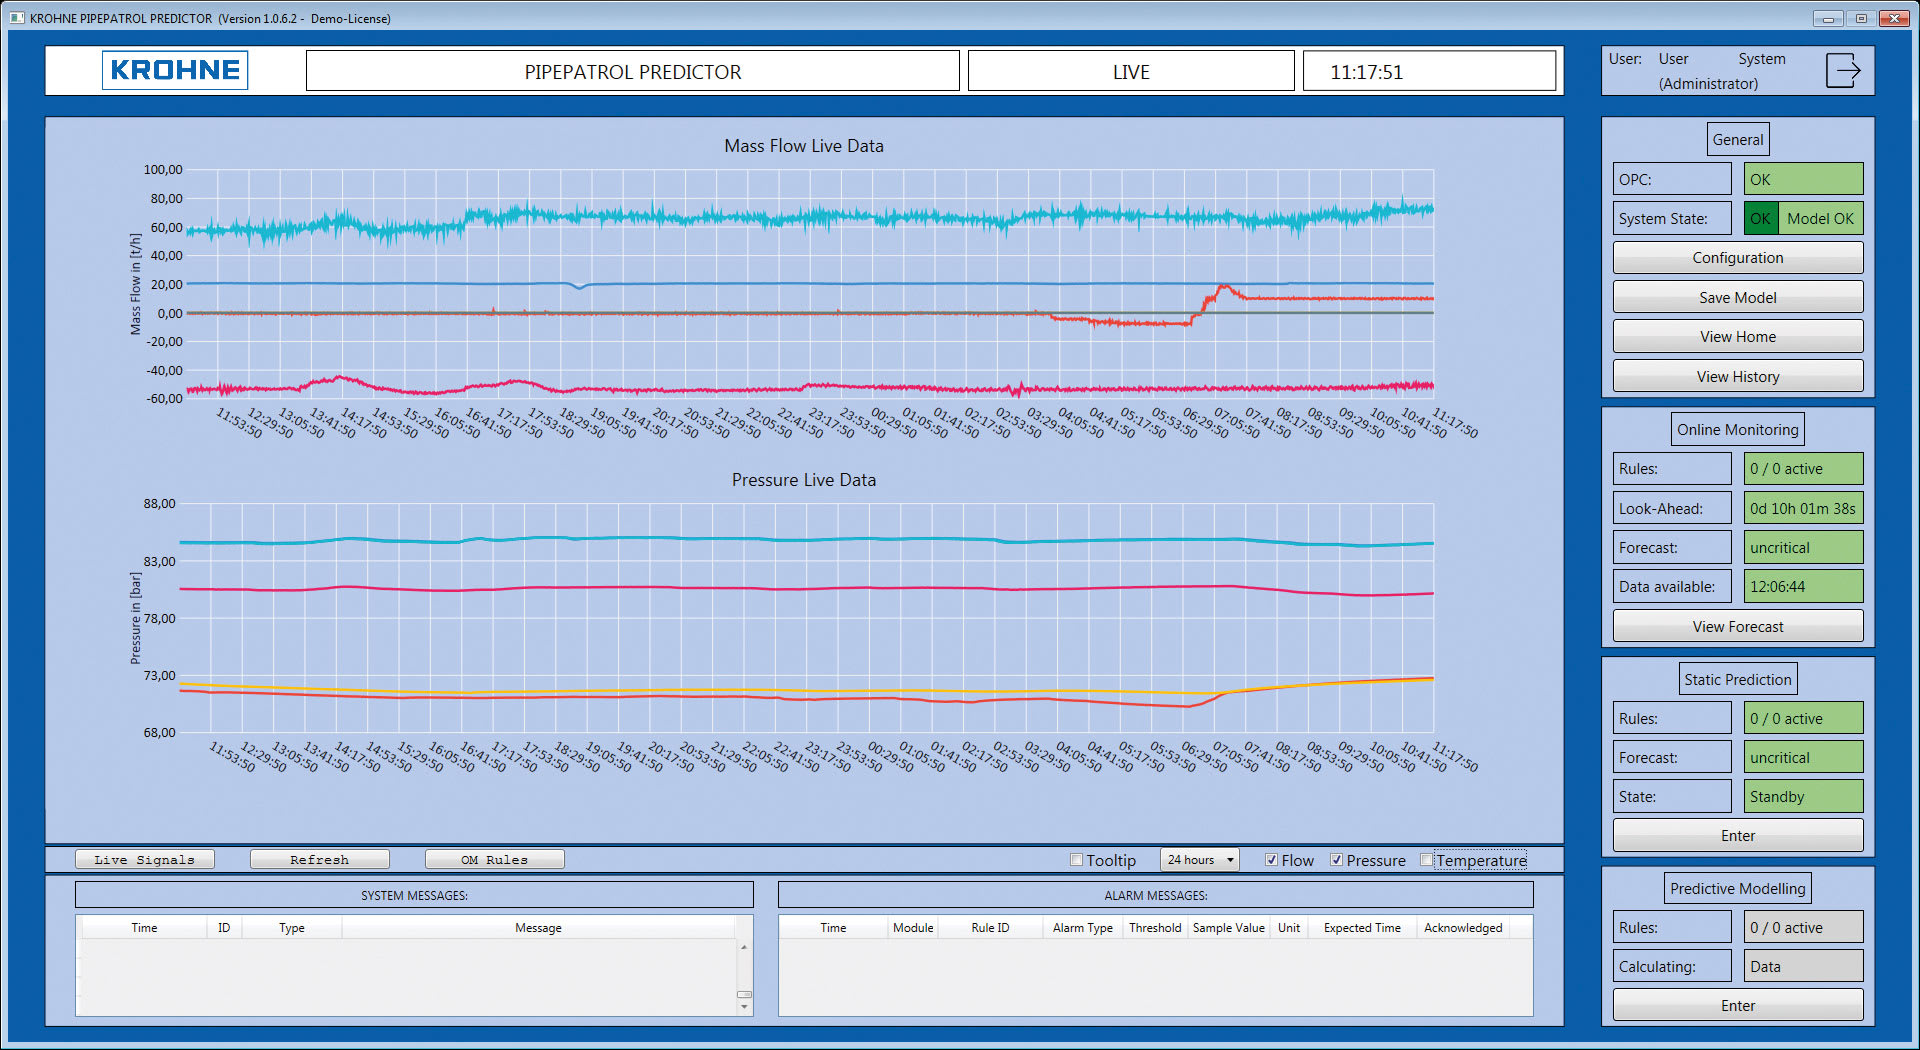The image size is (1920, 1050).
Task: Uncheck the Flow checkbox
Action: click(1271, 860)
